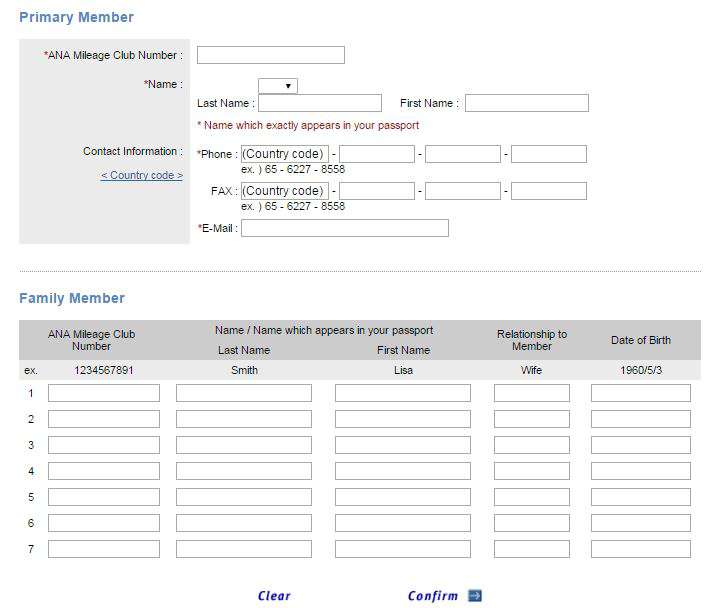The height and width of the screenshot is (608, 709).
Task: Click family row 1 Mileage Club Number field
Action: tap(104, 393)
